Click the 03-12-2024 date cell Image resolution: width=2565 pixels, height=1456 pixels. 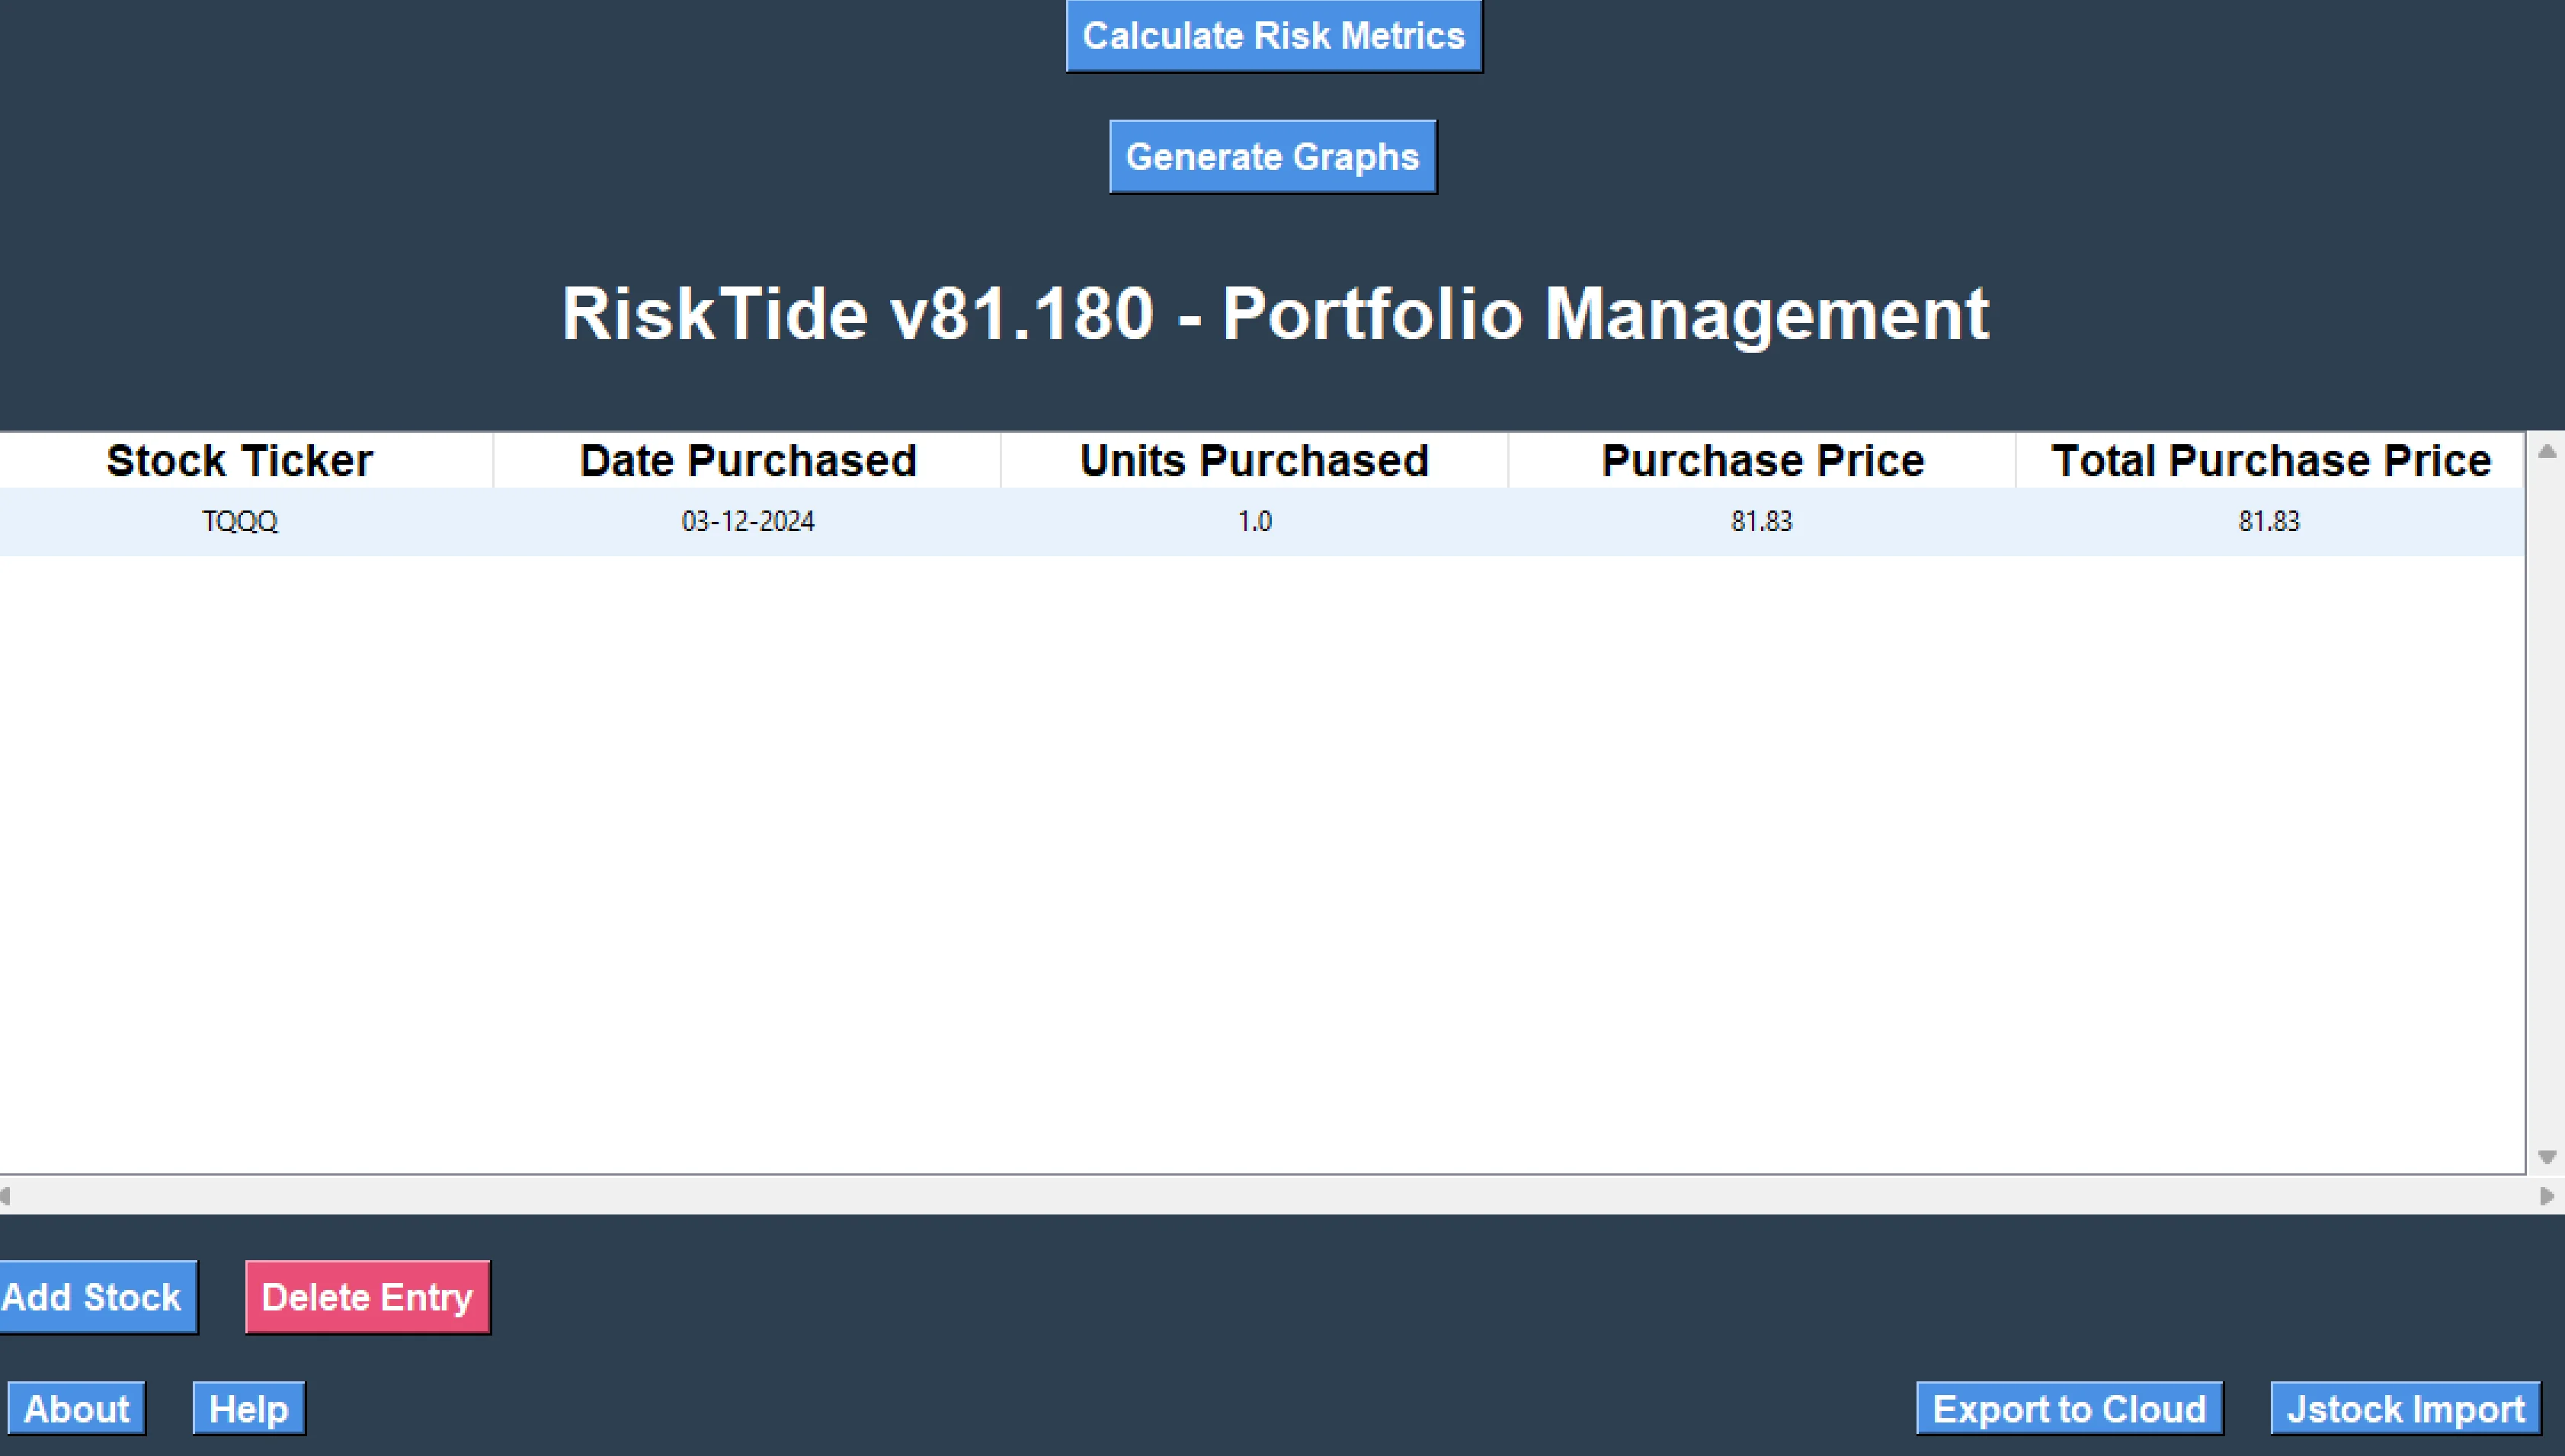point(748,521)
